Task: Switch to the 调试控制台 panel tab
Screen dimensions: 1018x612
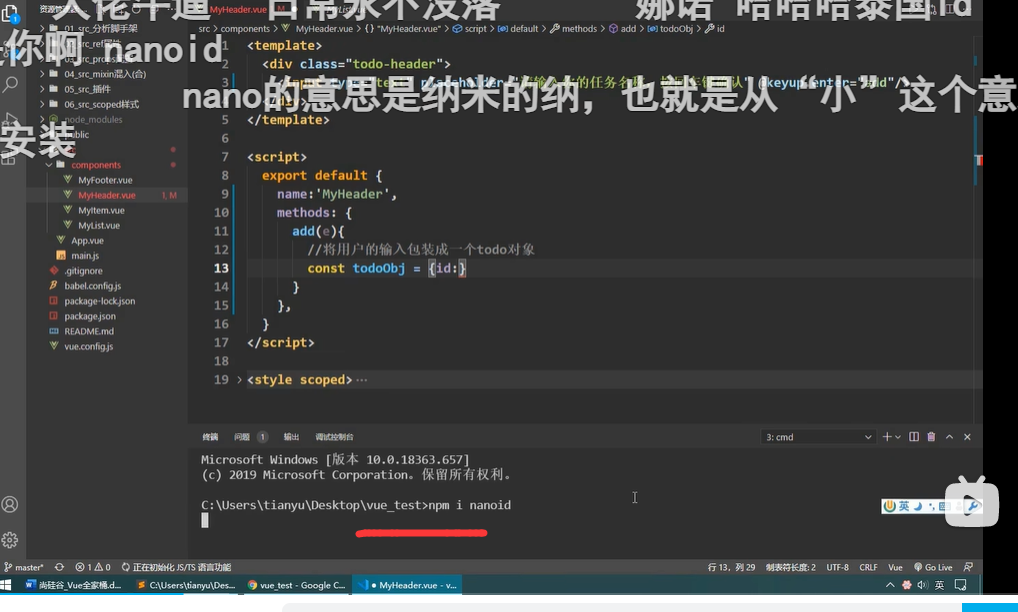Action: [334, 437]
